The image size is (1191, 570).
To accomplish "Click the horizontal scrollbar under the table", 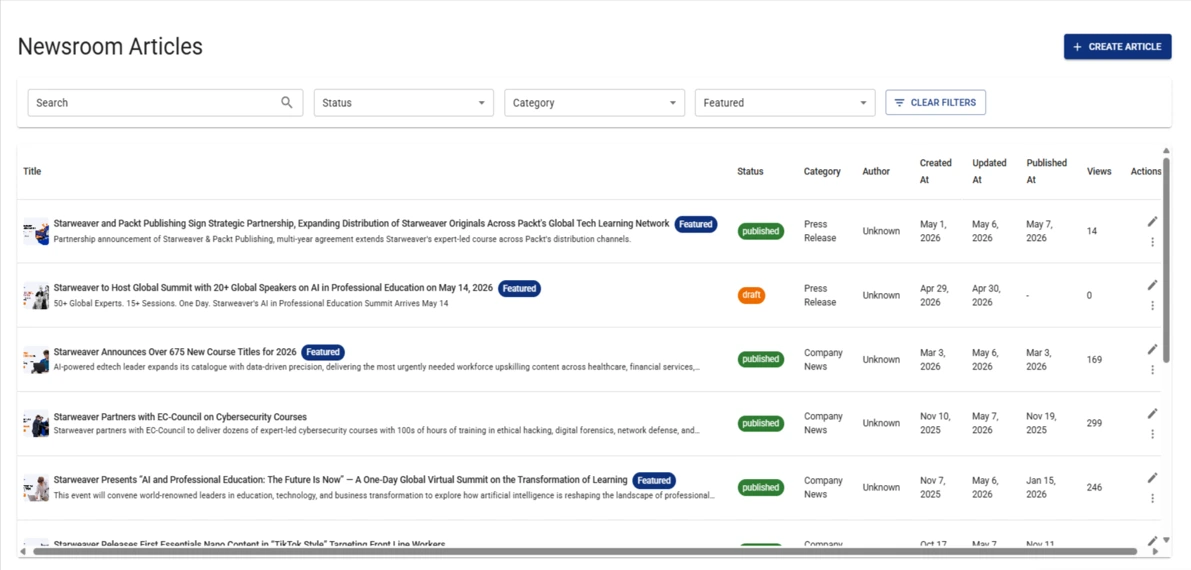I will click(585, 551).
